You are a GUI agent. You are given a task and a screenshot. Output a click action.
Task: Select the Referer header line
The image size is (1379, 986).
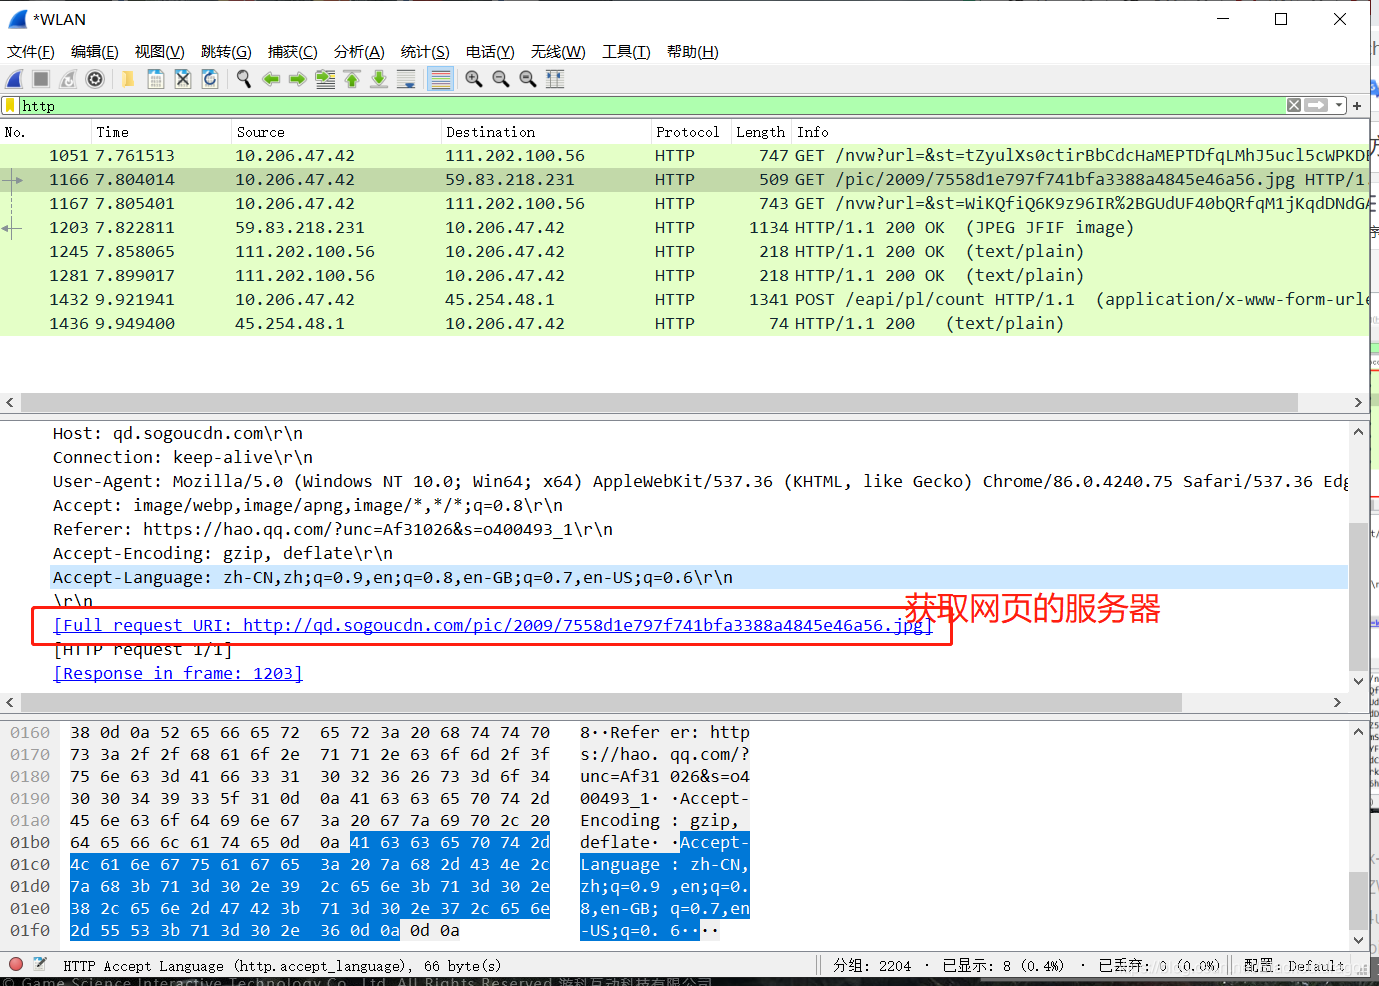(333, 529)
